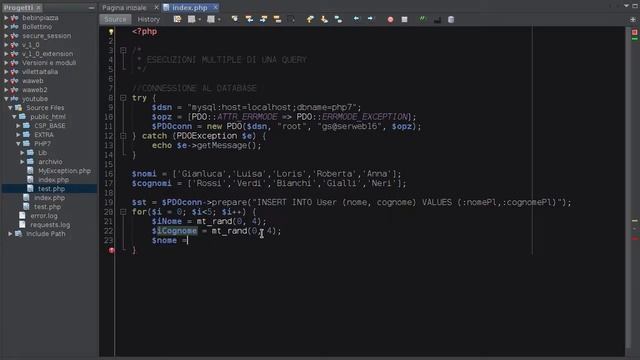Click the light bulb hint on line 1

(x=111, y=32)
